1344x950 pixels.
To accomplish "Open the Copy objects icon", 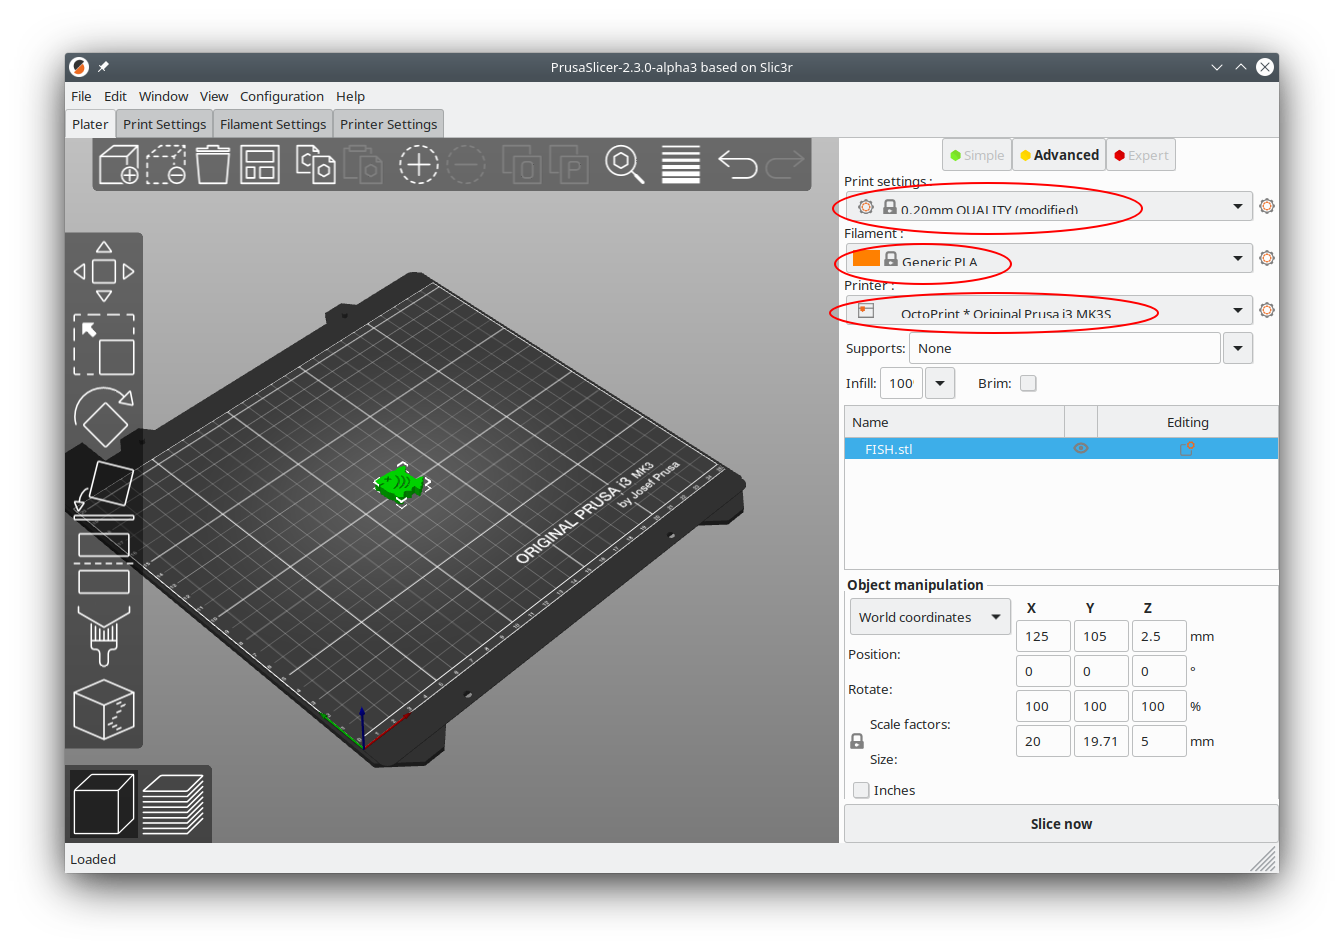I will [x=315, y=165].
